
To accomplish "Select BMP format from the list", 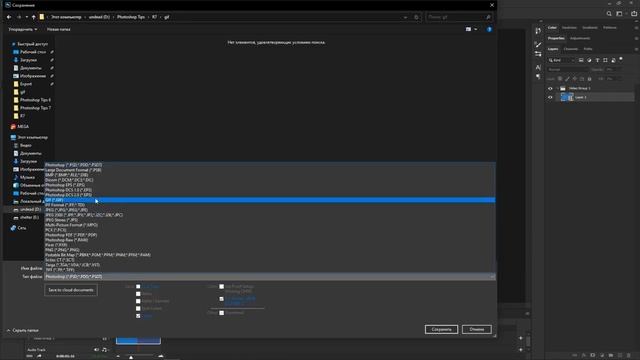I will tap(270, 175).
